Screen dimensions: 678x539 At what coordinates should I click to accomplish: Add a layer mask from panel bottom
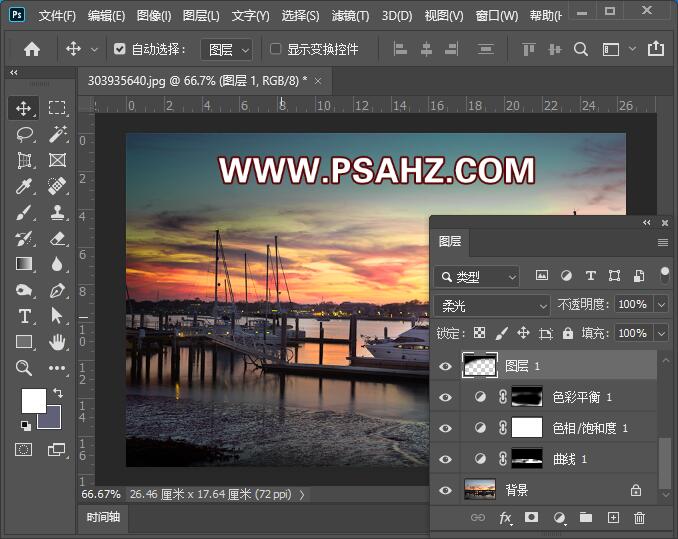pyautogui.click(x=531, y=517)
